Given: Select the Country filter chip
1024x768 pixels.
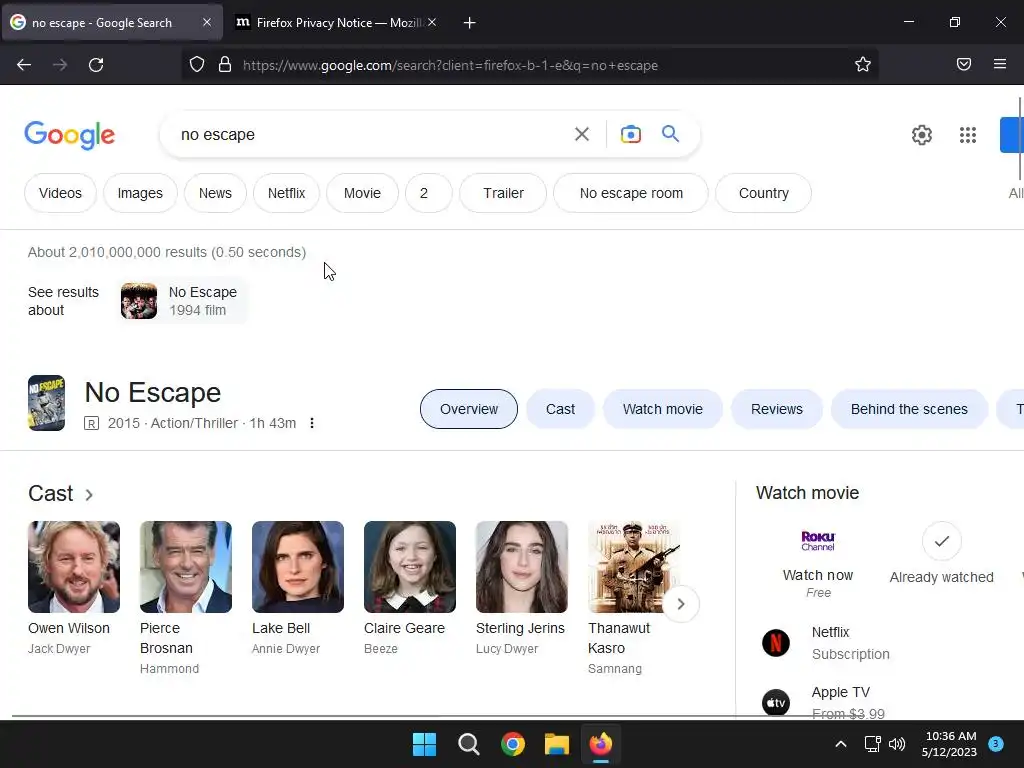Looking at the screenshot, I should click(763, 193).
